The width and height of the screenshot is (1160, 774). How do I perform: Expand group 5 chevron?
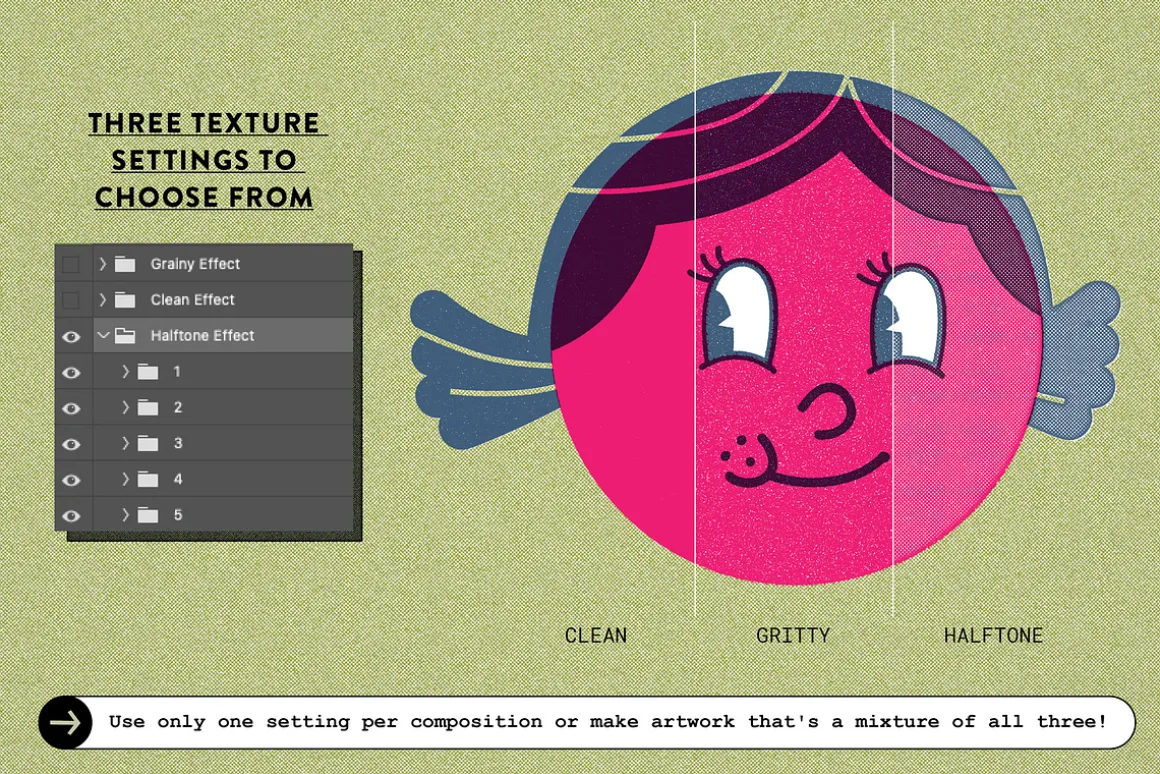(126, 514)
